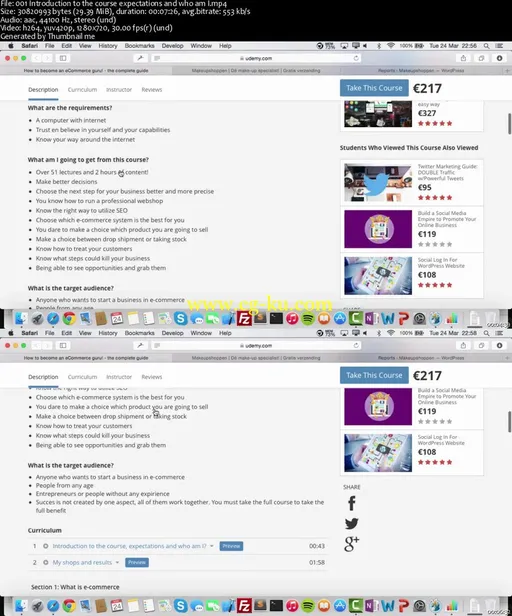
Task: Open OneNote in the lower dock
Action: (x=371, y=606)
